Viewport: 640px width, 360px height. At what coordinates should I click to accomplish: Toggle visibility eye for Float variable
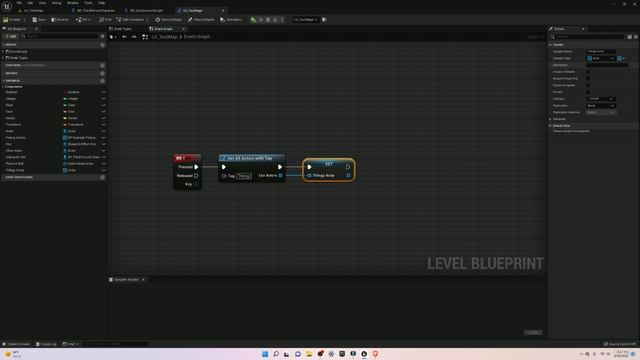pos(103,105)
